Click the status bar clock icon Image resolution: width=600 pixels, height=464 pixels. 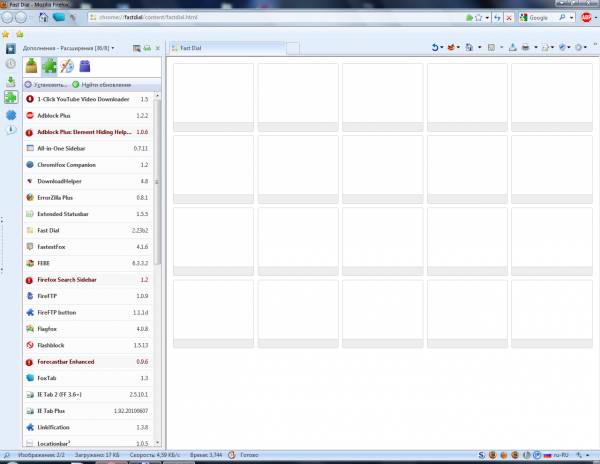232,455
